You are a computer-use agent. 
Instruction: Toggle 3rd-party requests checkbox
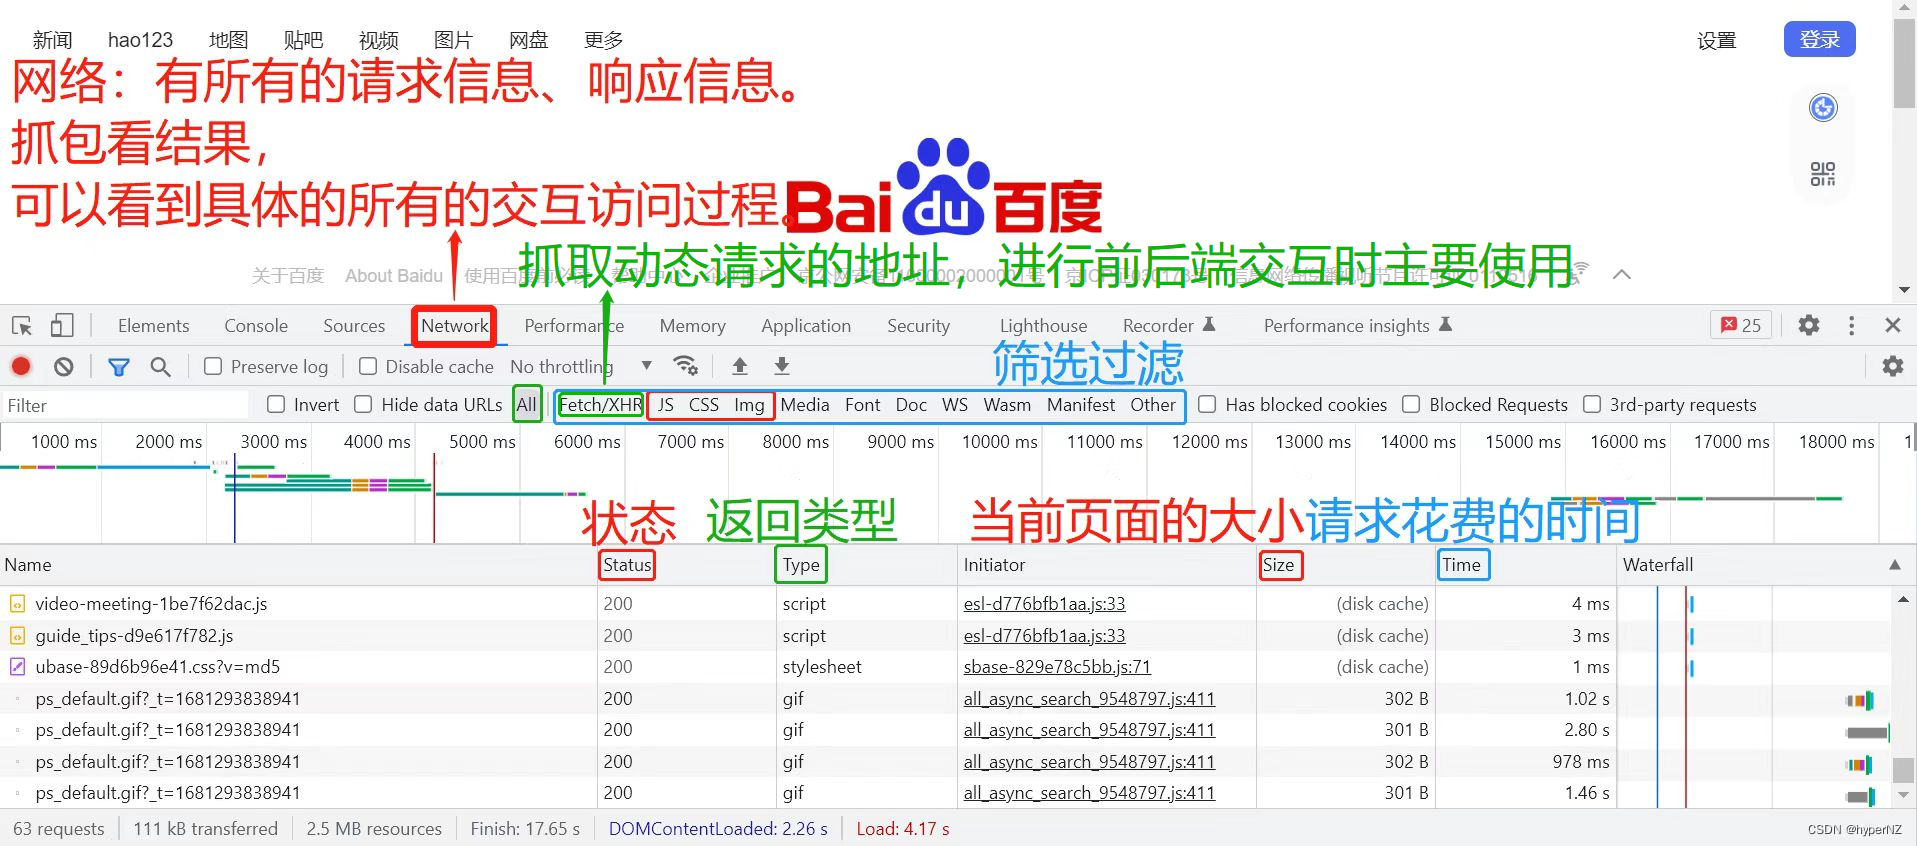tap(1592, 404)
